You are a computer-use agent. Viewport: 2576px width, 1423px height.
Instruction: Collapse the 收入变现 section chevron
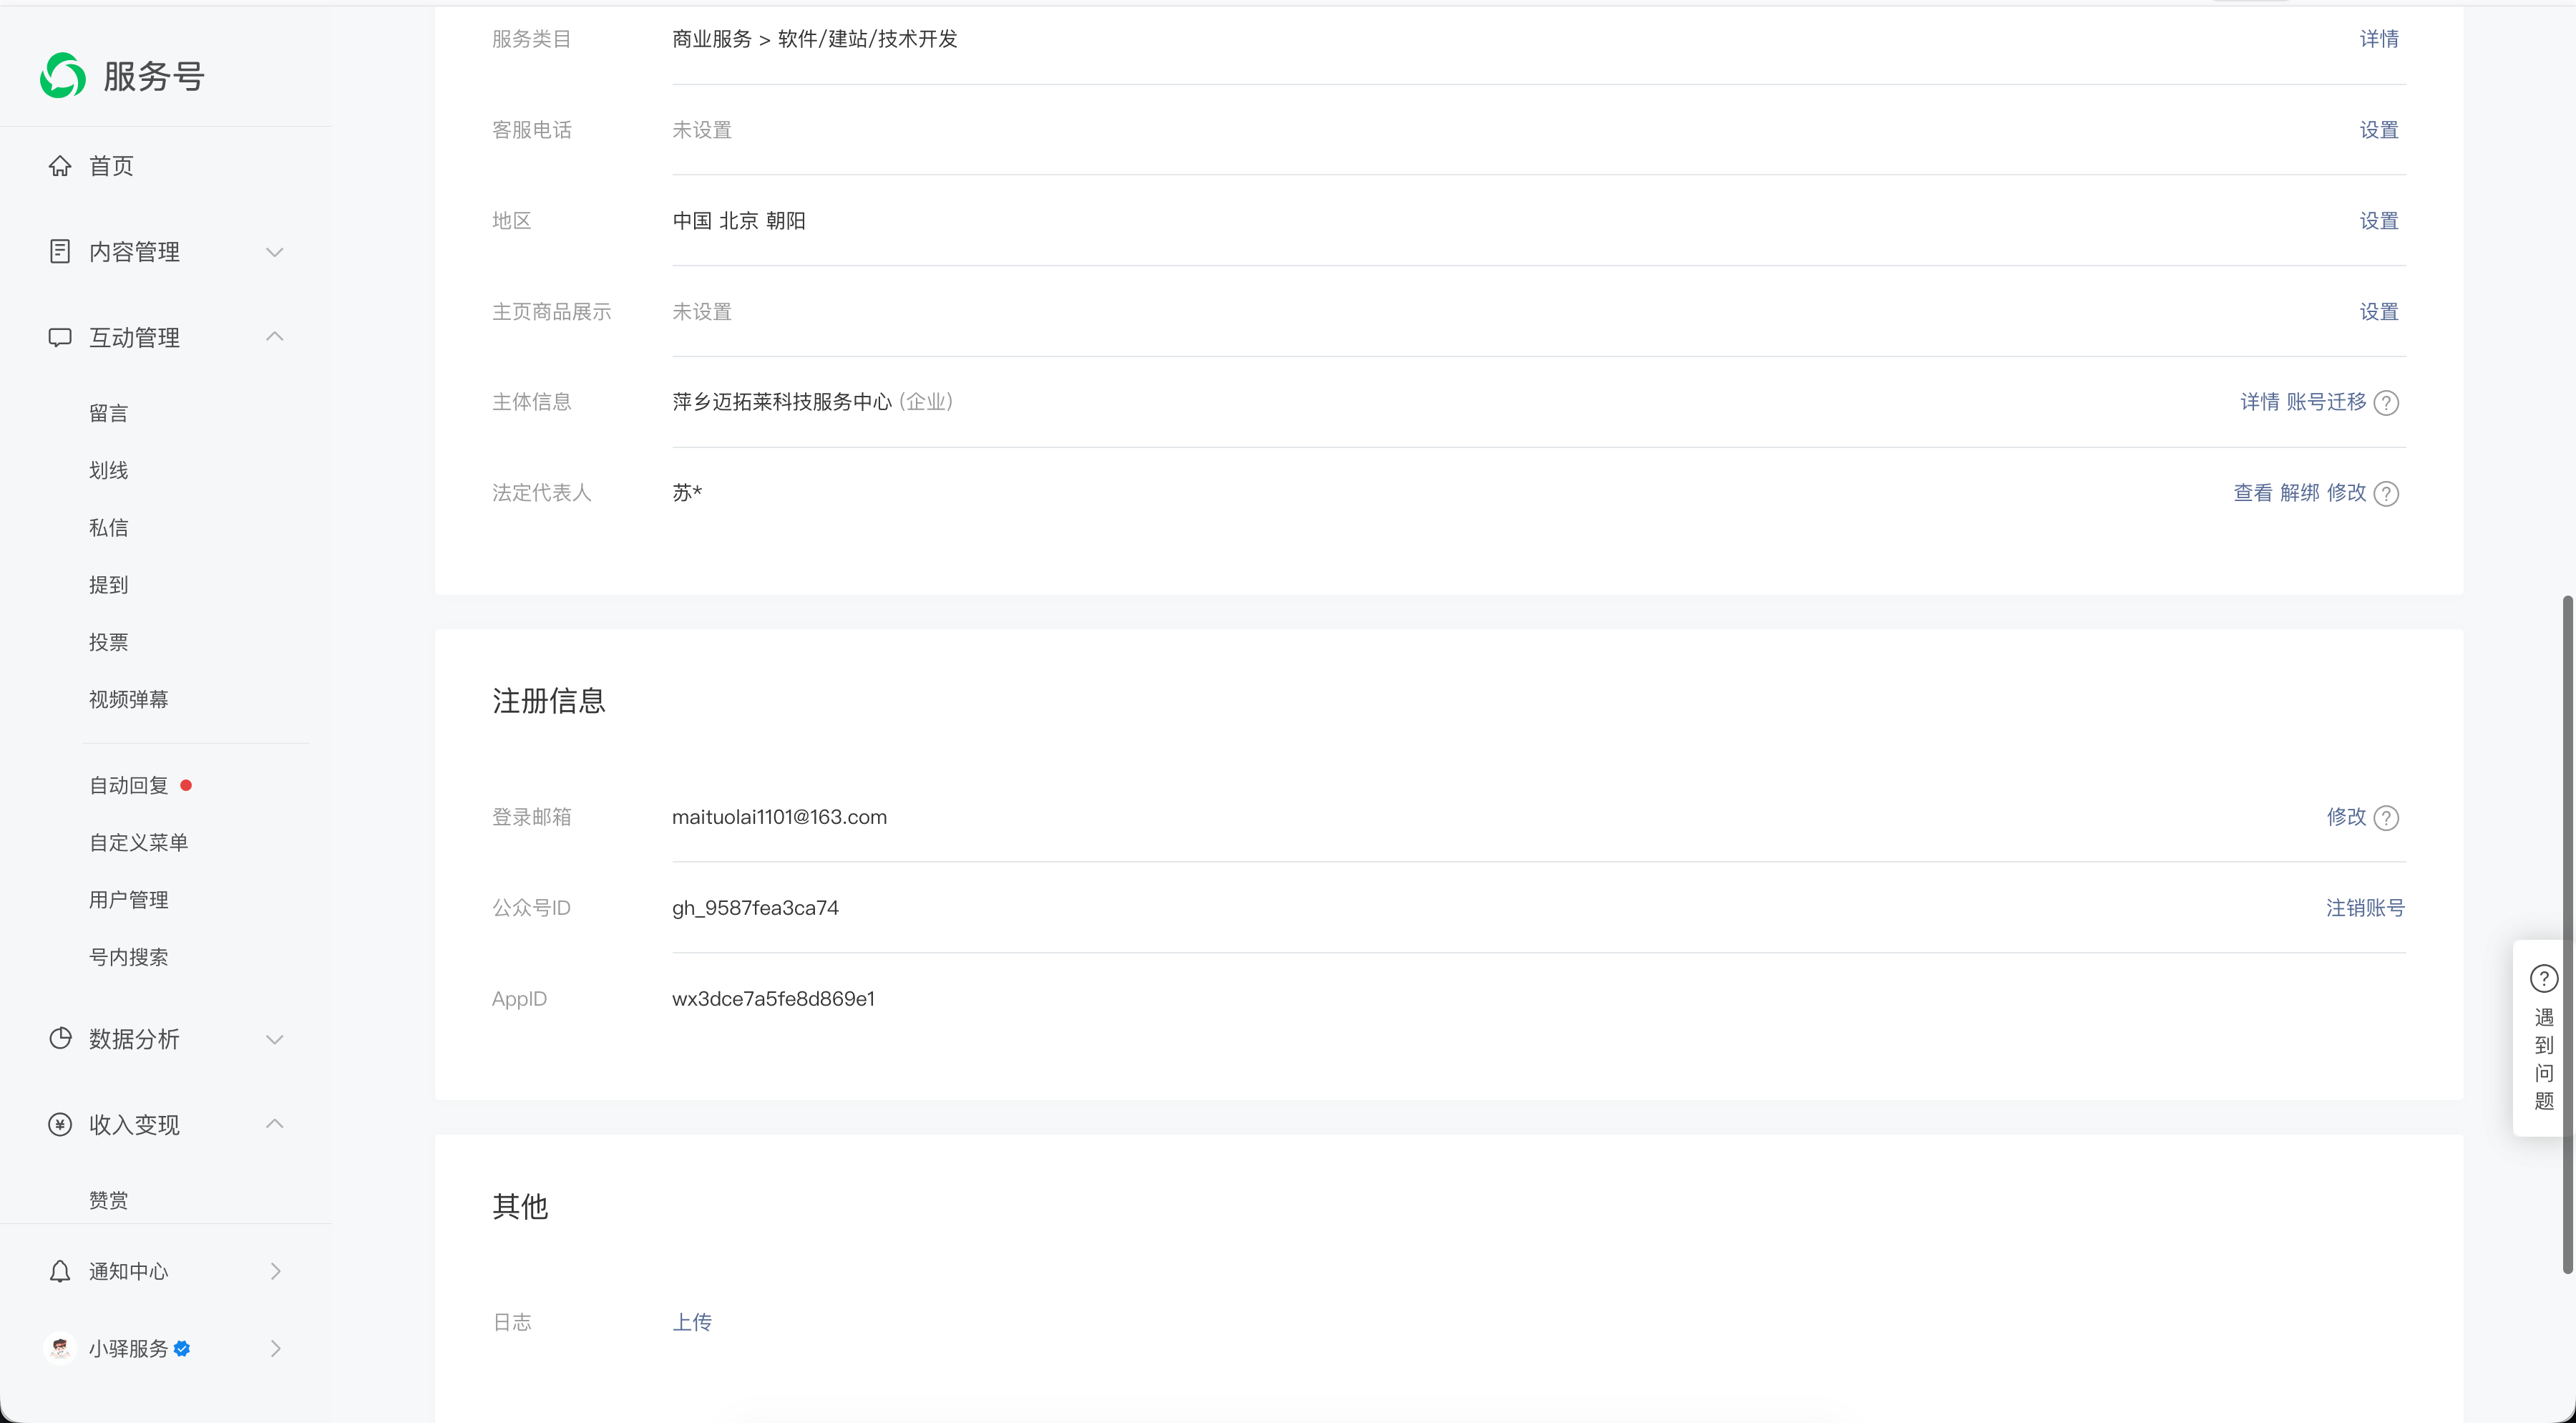click(x=275, y=1124)
